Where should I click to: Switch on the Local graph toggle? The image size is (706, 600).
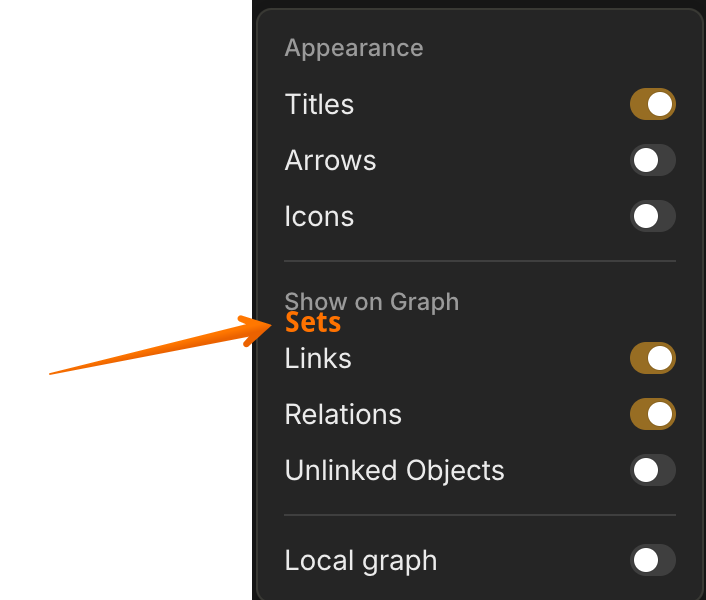coord(652,560)
